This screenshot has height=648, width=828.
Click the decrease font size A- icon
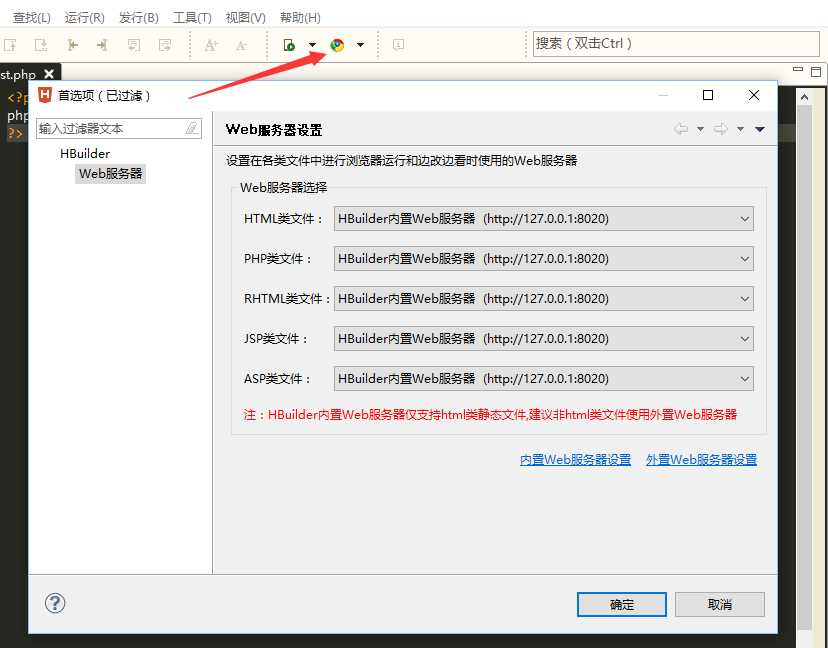pos(241,45)
